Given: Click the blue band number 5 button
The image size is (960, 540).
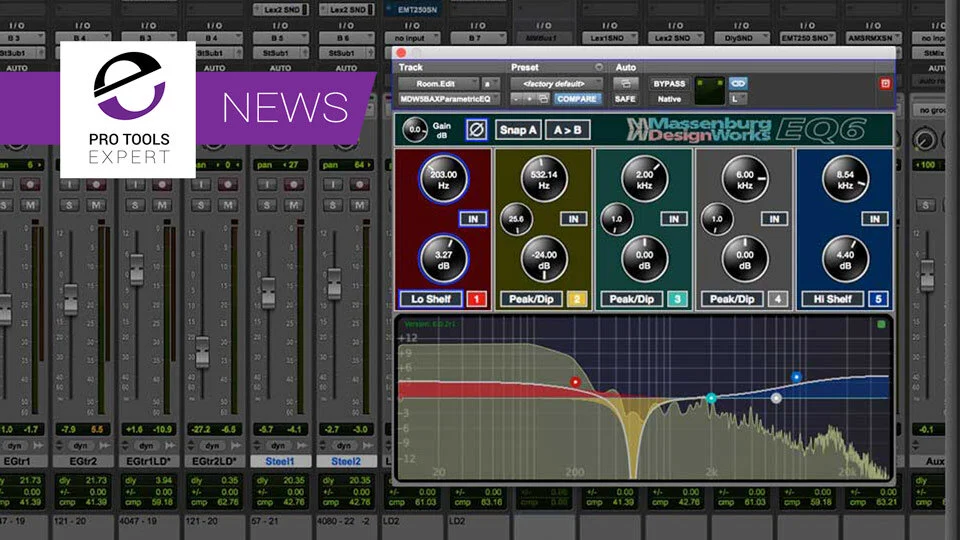Looking at the screenshot, I should point(878,299).
